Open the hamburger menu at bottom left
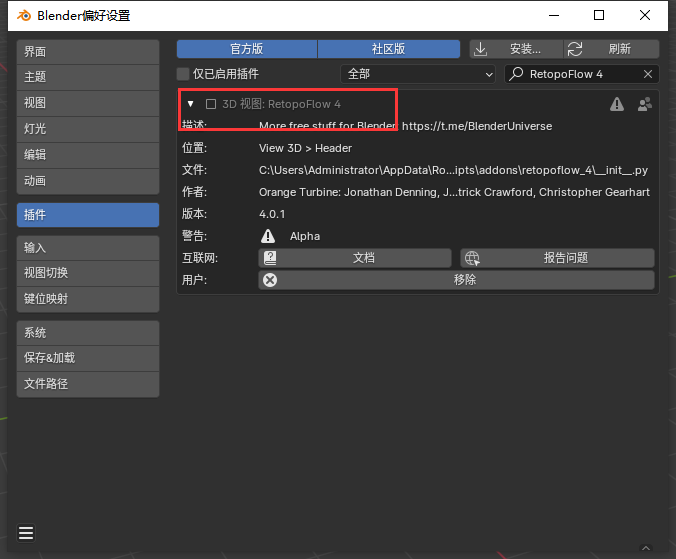This screenshot has width=676, height=559. pos(26,533)
